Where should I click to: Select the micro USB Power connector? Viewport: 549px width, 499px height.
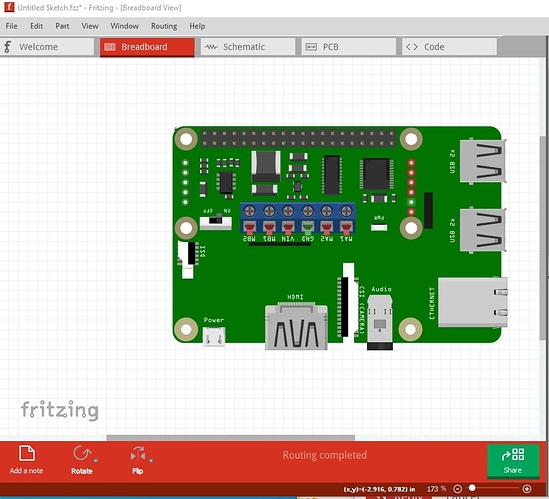coord(214,337)
